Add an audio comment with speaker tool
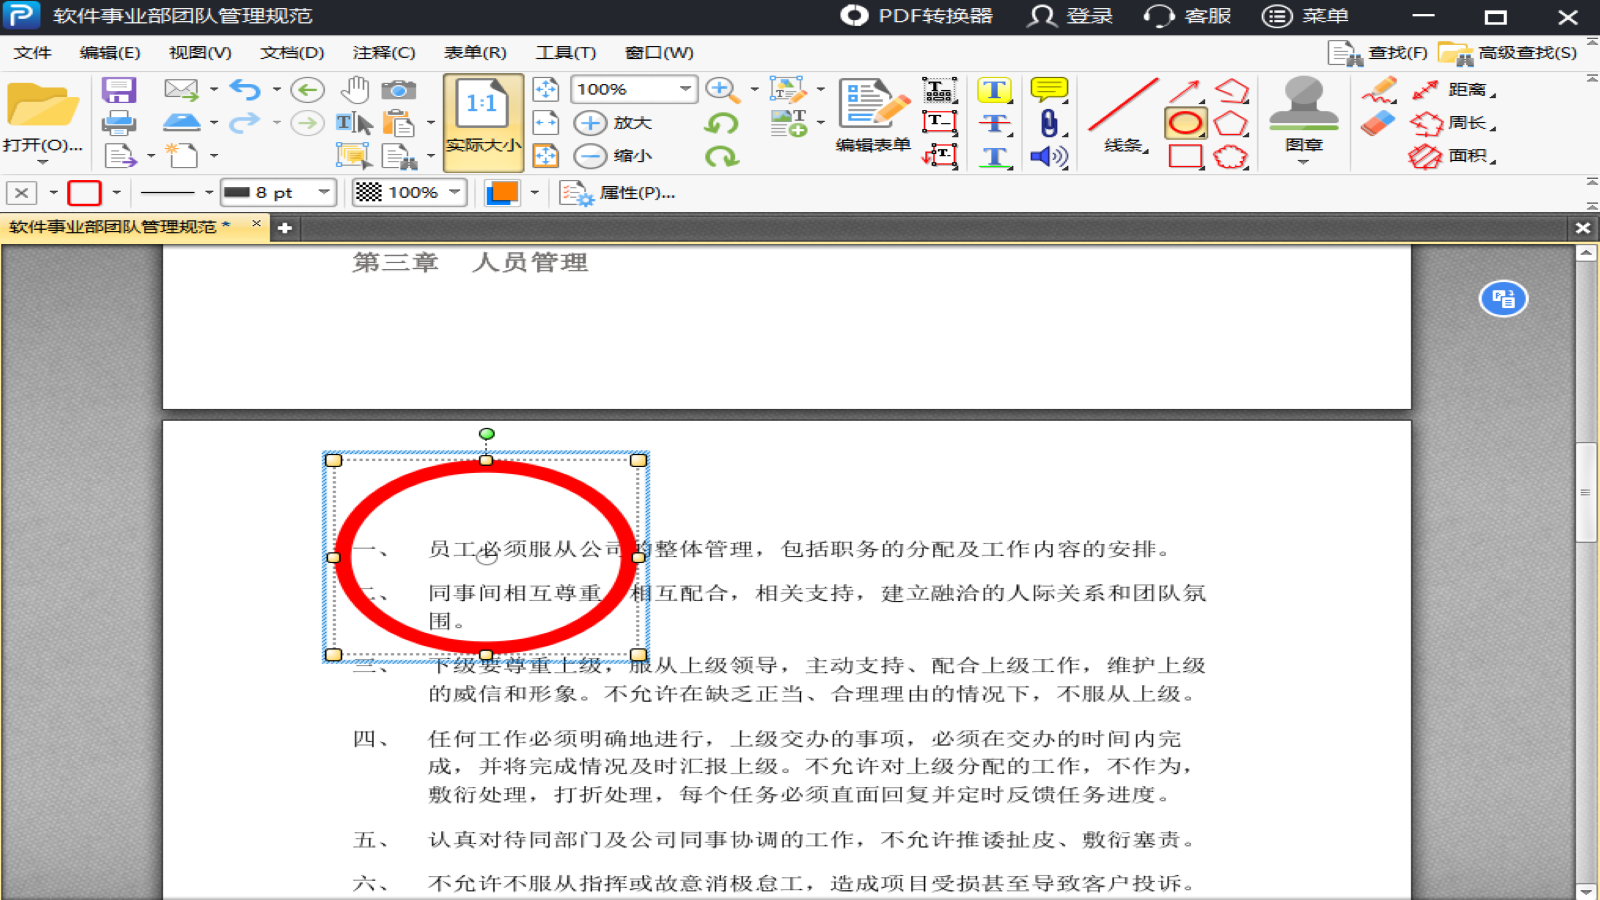Screen dimensions: 1600x900 click(x=1047, y=157)
